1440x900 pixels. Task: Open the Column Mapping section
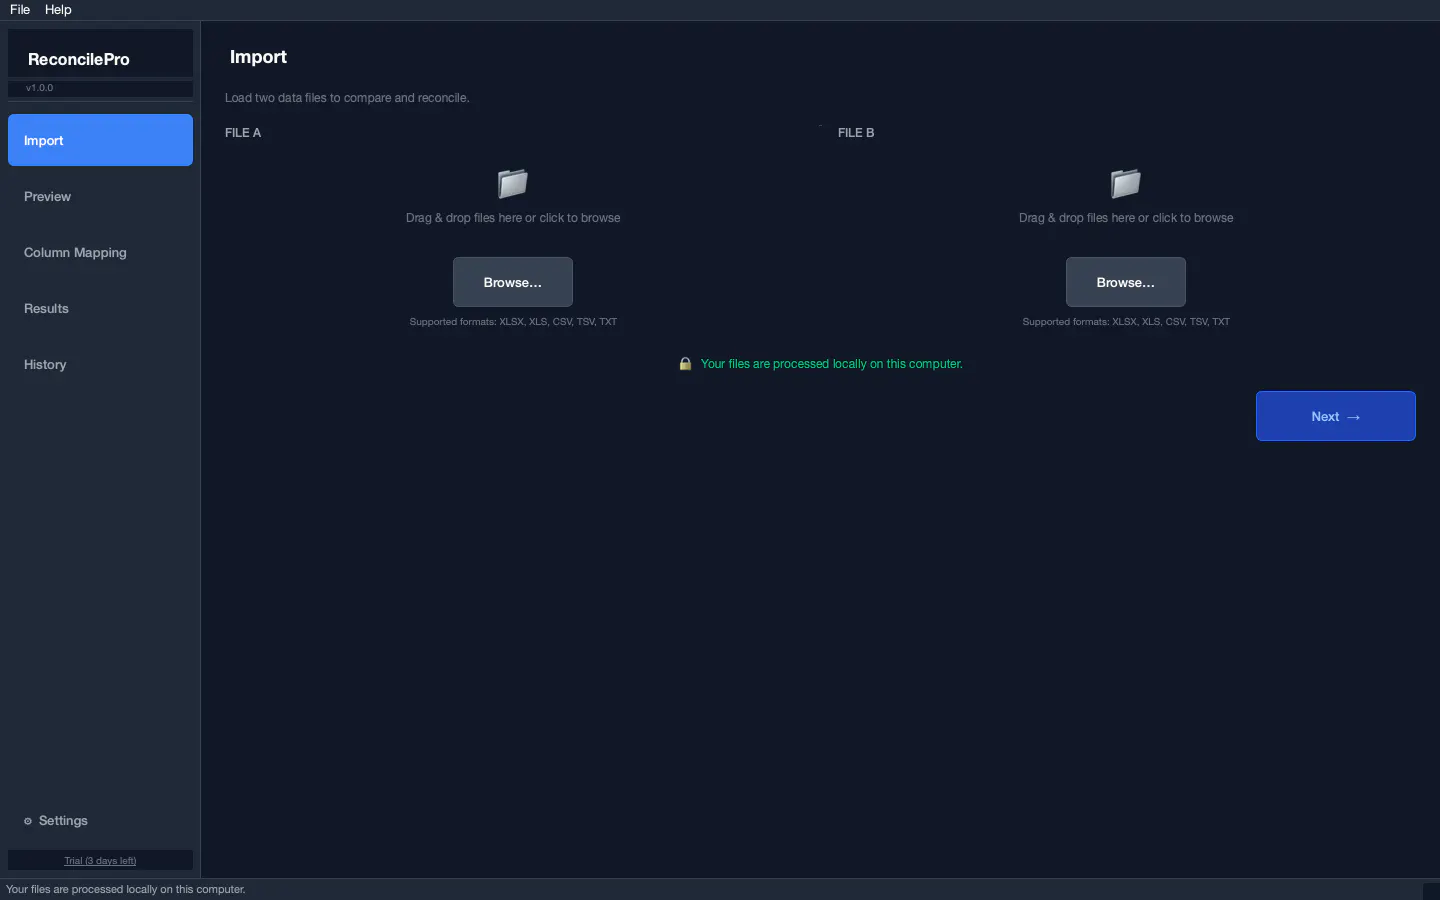click(x=100, y=252)
